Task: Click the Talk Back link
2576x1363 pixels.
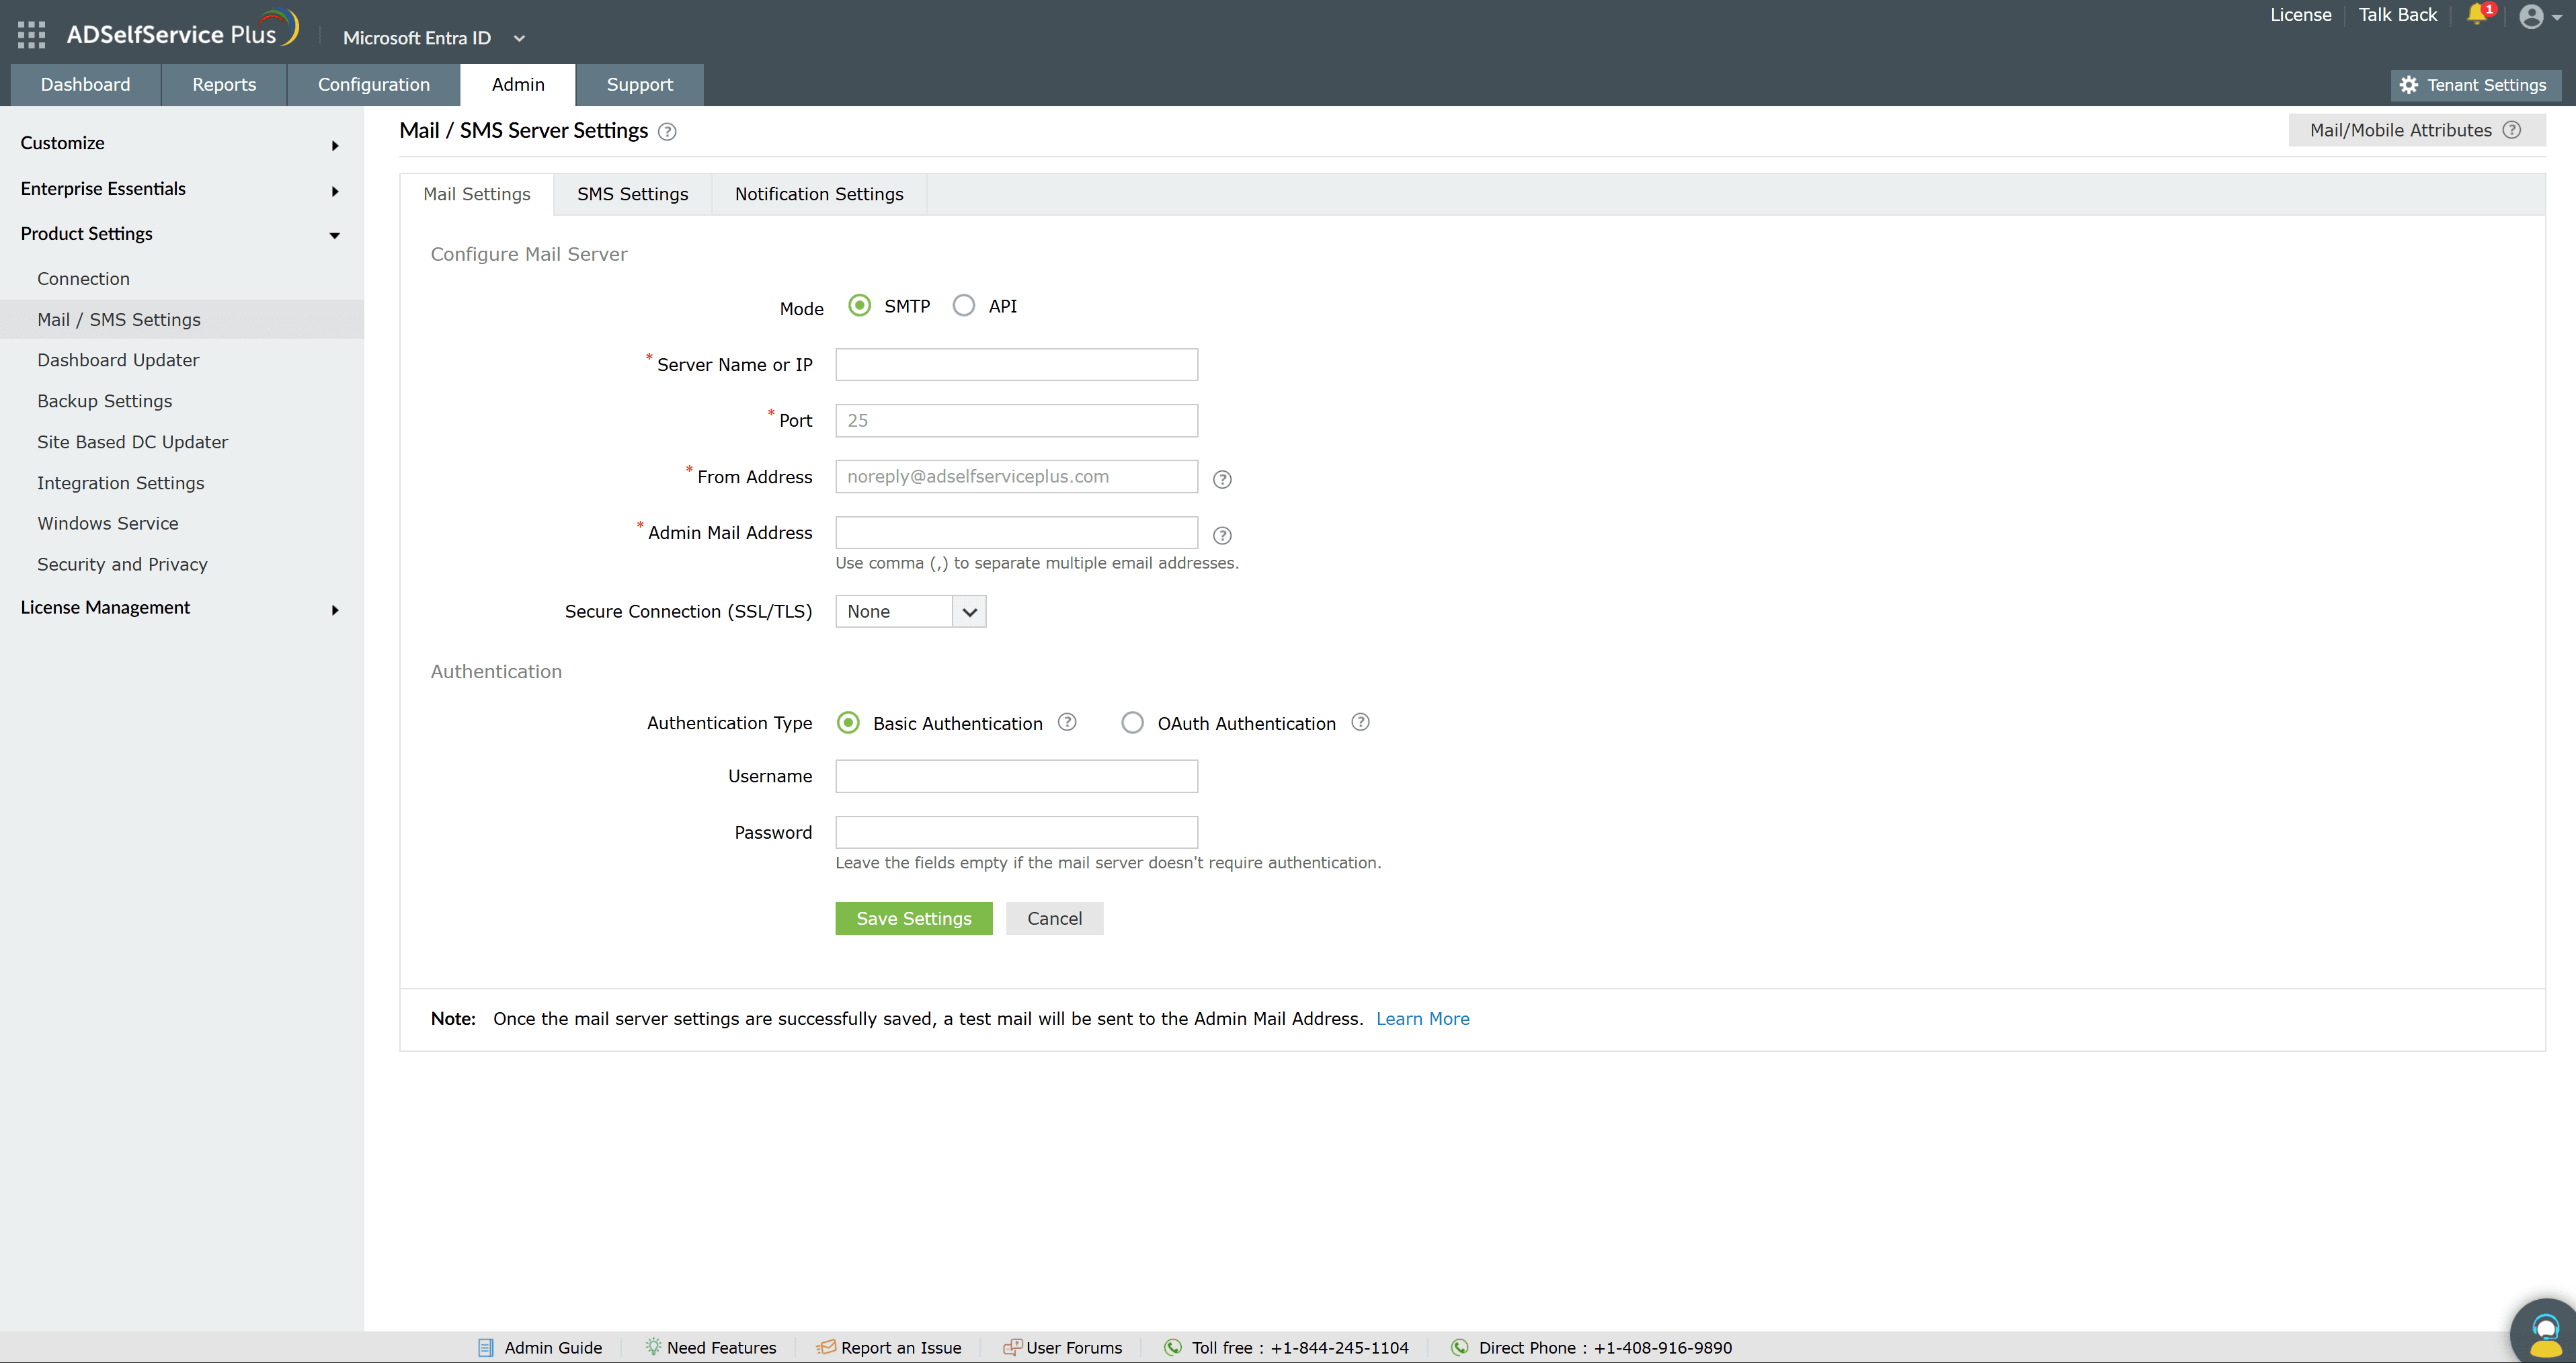Action: [x=2398, y=15]
